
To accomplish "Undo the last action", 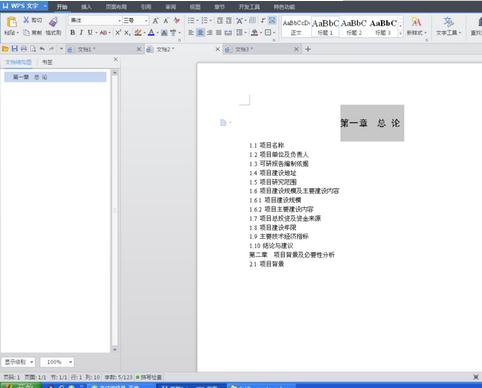I will (x=42, y=49).
